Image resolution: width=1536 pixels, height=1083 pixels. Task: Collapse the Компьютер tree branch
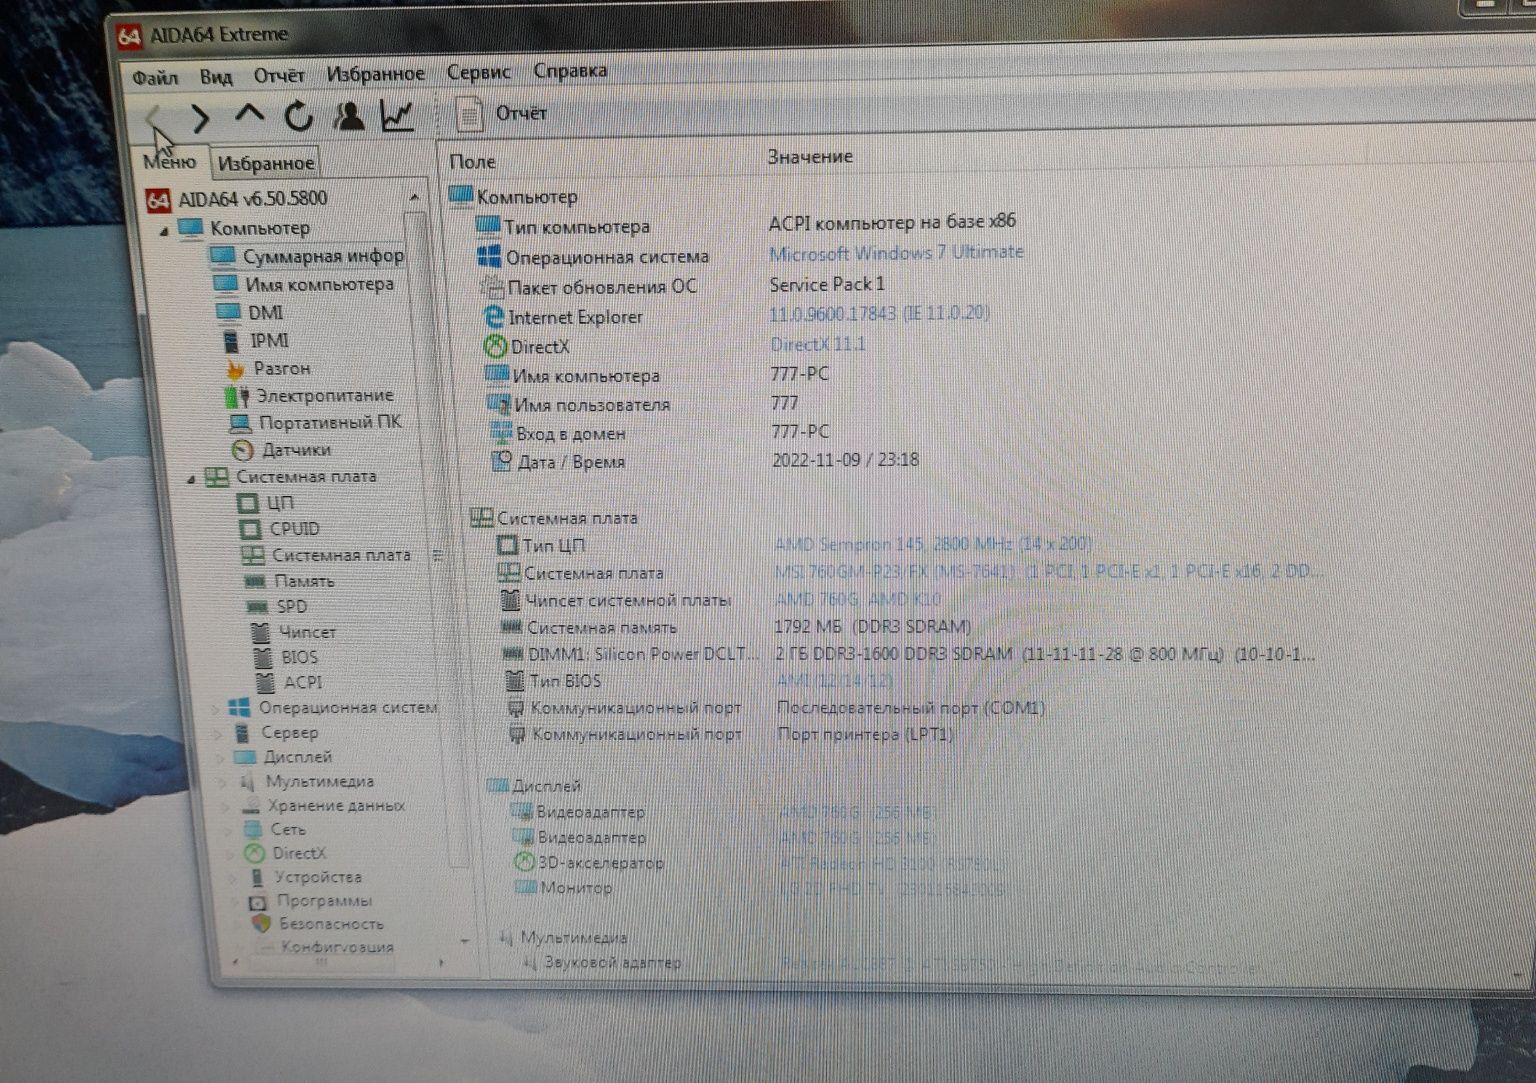click(x=164, y=231)
